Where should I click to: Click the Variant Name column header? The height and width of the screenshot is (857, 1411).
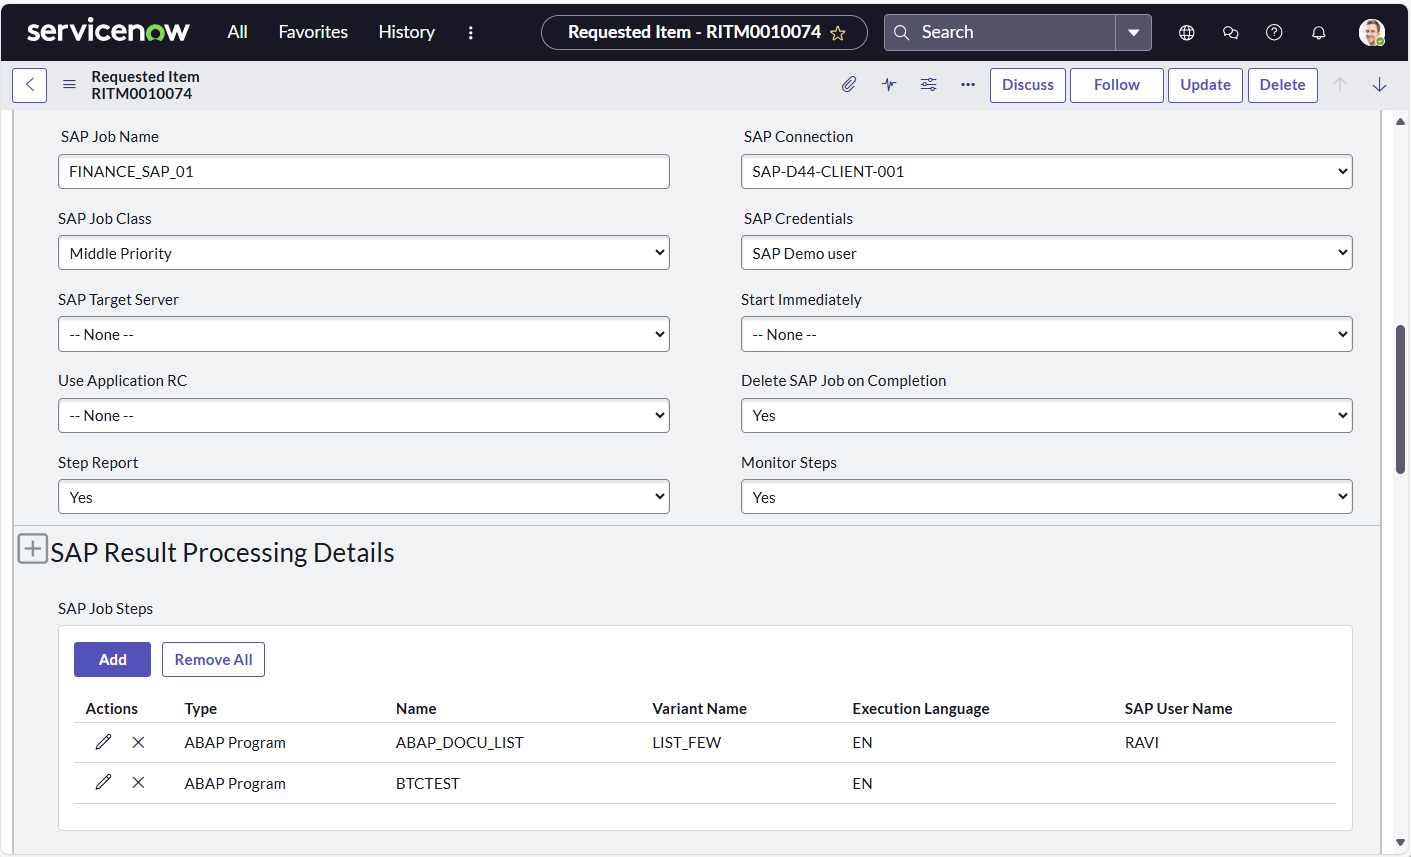pos(699,709)
